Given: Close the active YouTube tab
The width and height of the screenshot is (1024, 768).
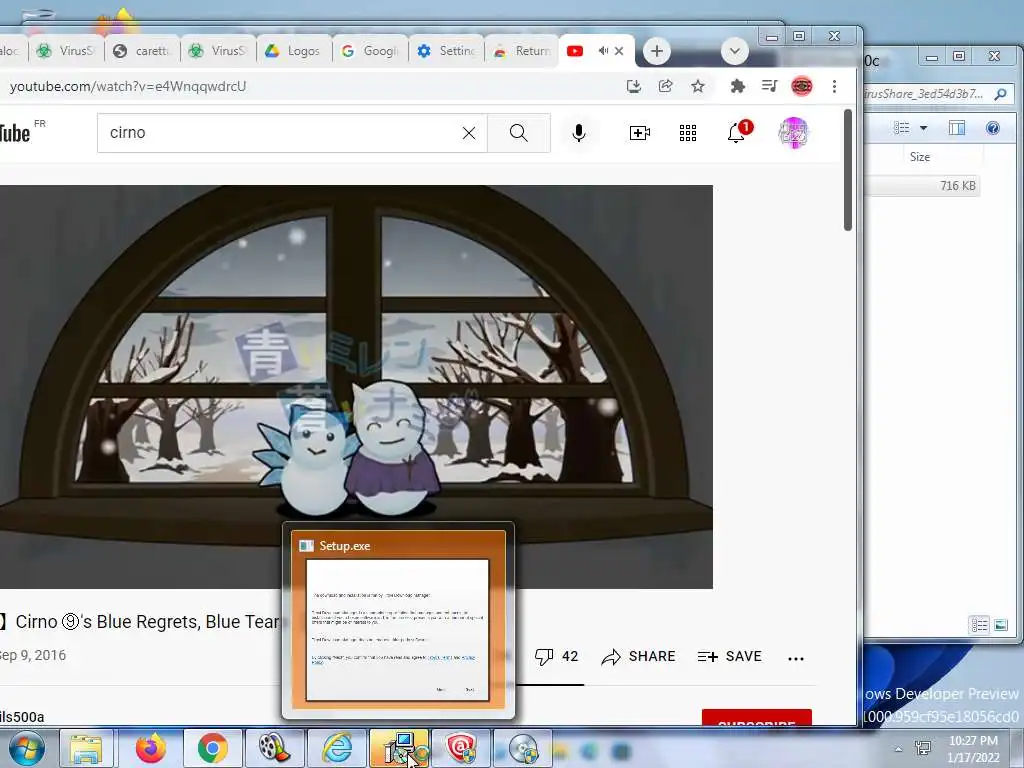Looking at the screenshot, I should [619, 51].
